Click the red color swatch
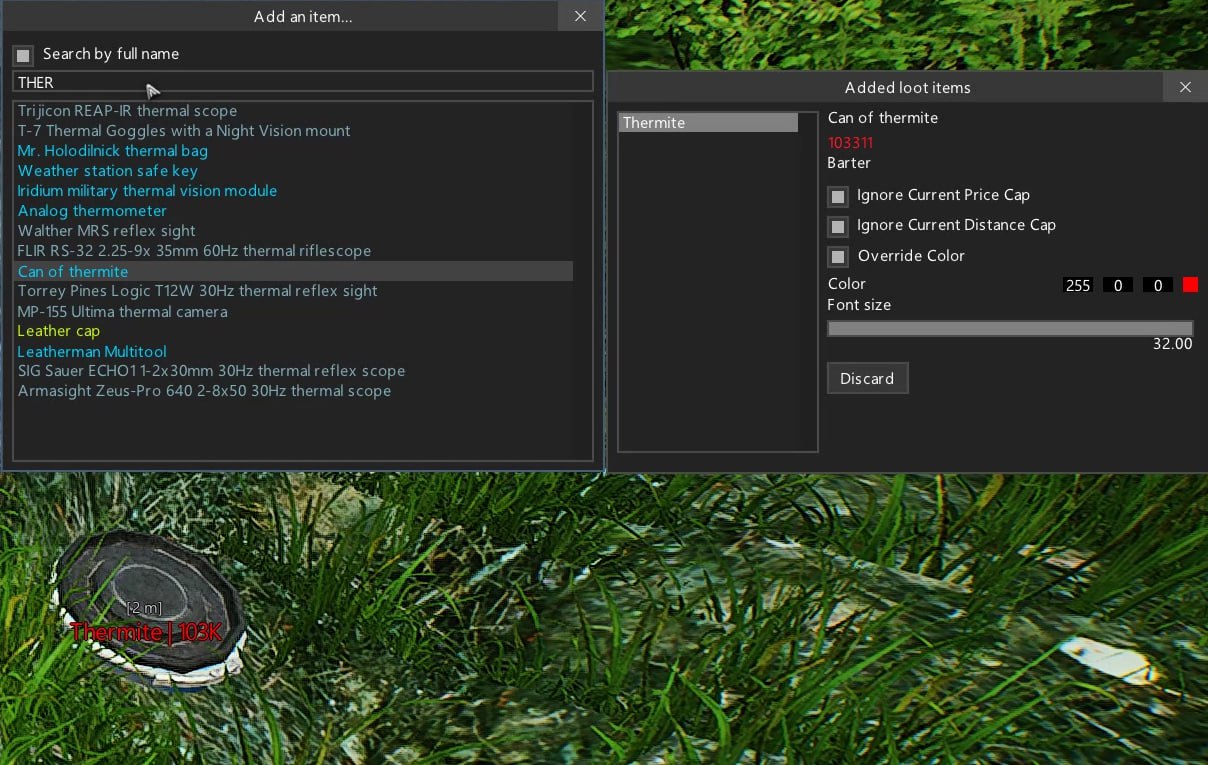The image size is (1208, 765). point(1190,285)
